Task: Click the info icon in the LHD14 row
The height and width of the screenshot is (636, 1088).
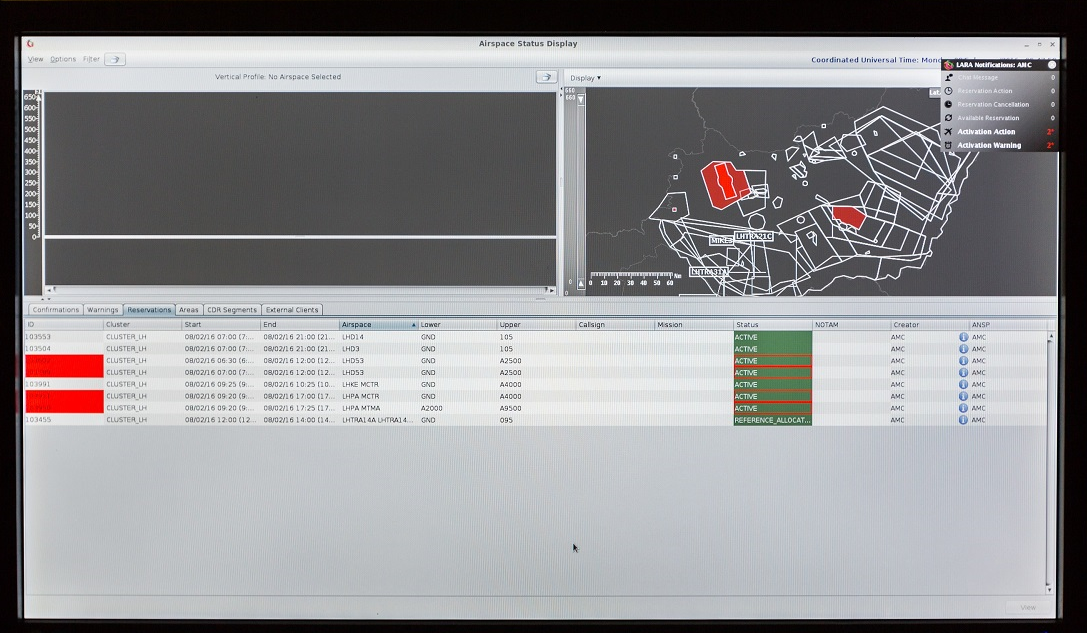Action: pyautogui.click(x=964, y=337)
